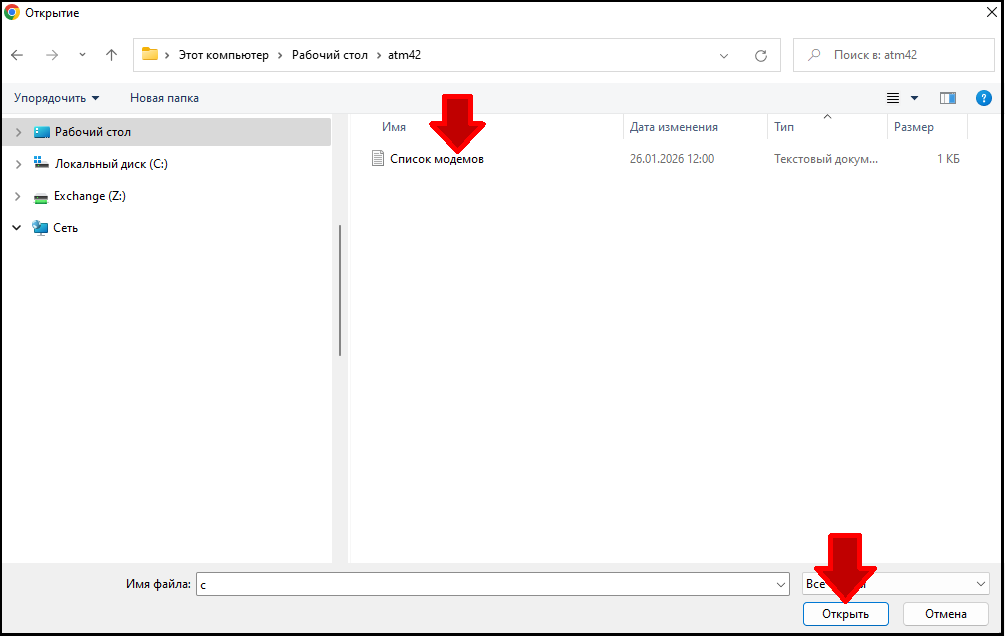Sort files by Дата изменения column
Screen dimensions: 1005x636
pyautogui.click(x=674, y=127)
